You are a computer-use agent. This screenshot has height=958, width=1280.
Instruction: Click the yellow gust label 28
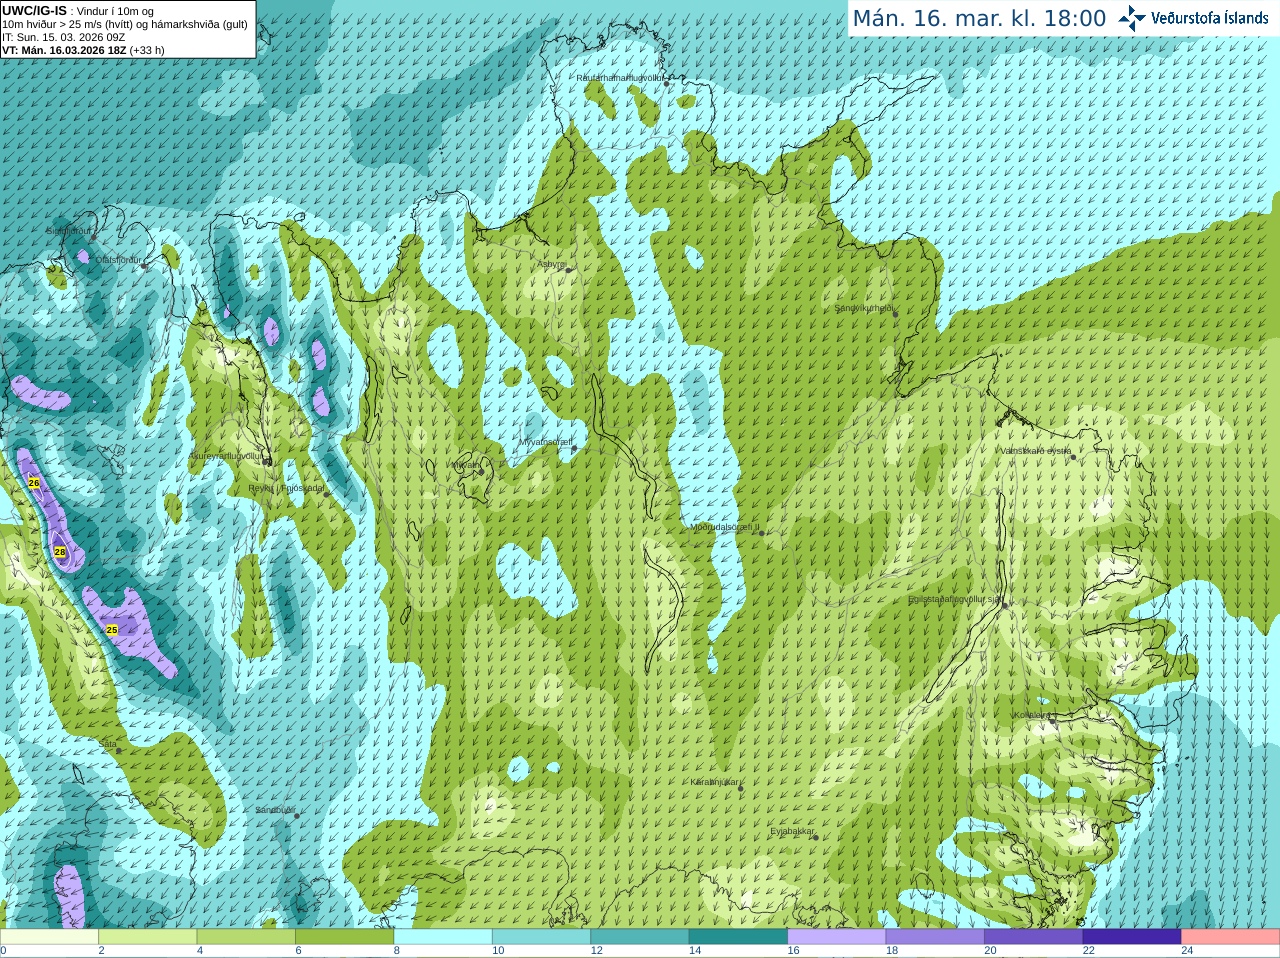60,552
